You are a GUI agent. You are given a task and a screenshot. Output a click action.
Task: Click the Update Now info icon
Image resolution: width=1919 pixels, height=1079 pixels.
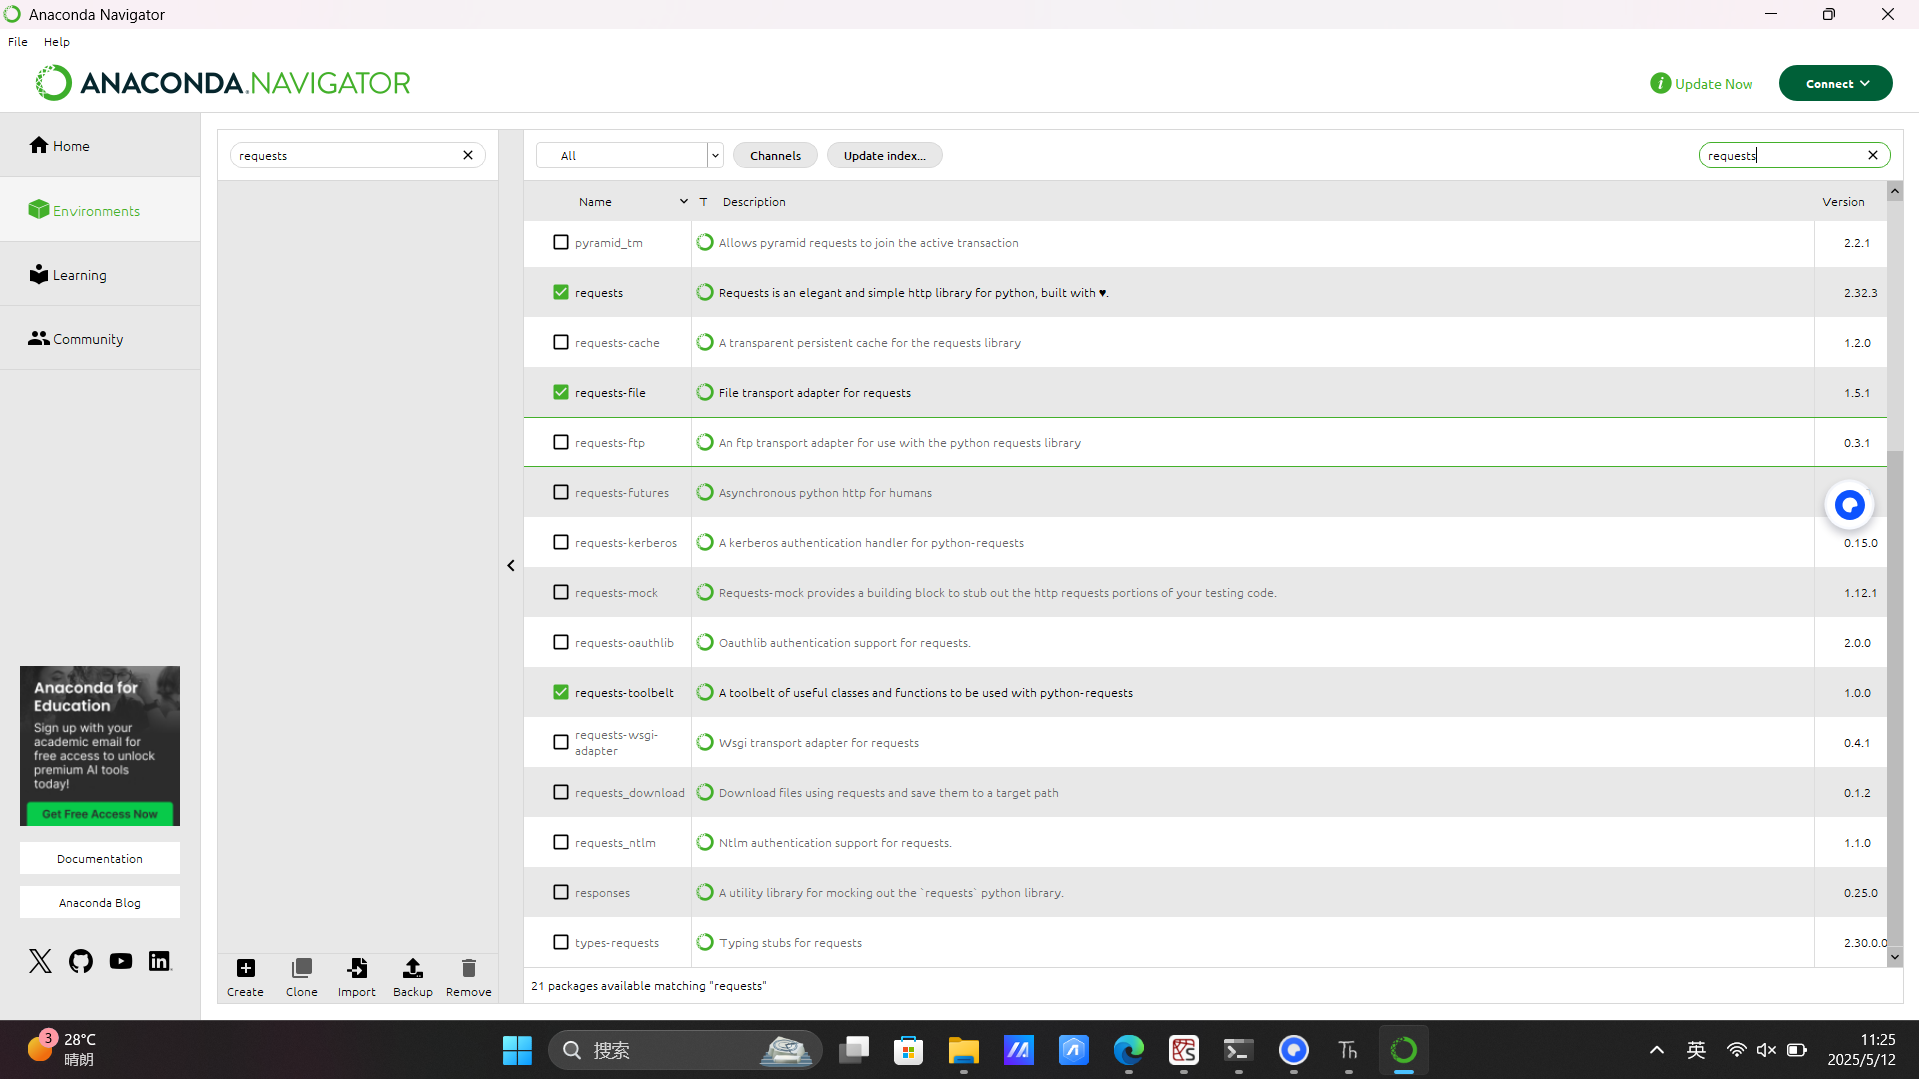(1660, 84)
